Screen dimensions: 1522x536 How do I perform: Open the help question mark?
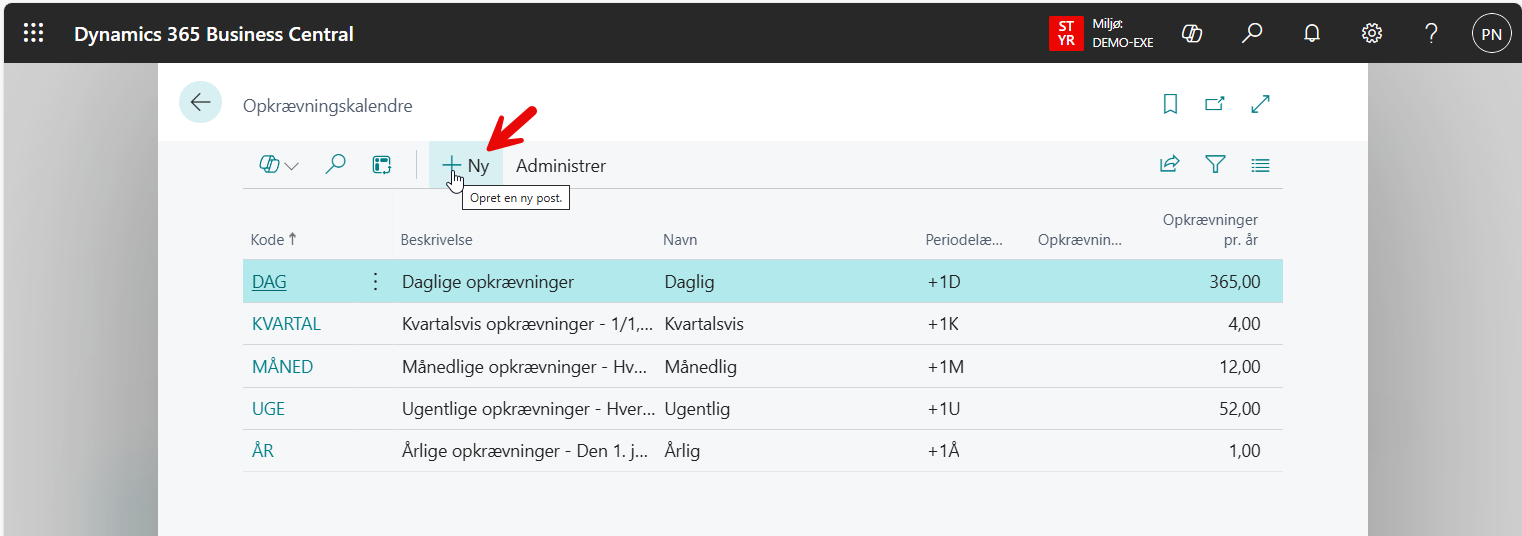pyautogui.click(x=1431, y=34)
